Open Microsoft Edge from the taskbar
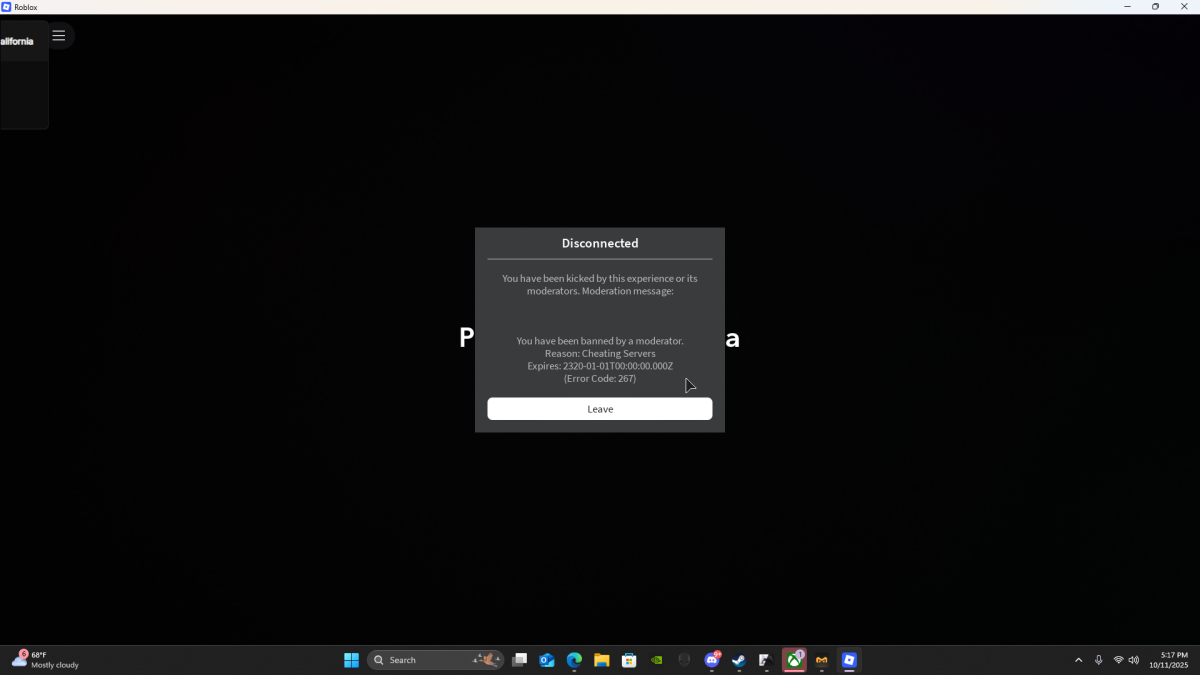This screenshot has width=1200, height=675. tap(574, 660)
